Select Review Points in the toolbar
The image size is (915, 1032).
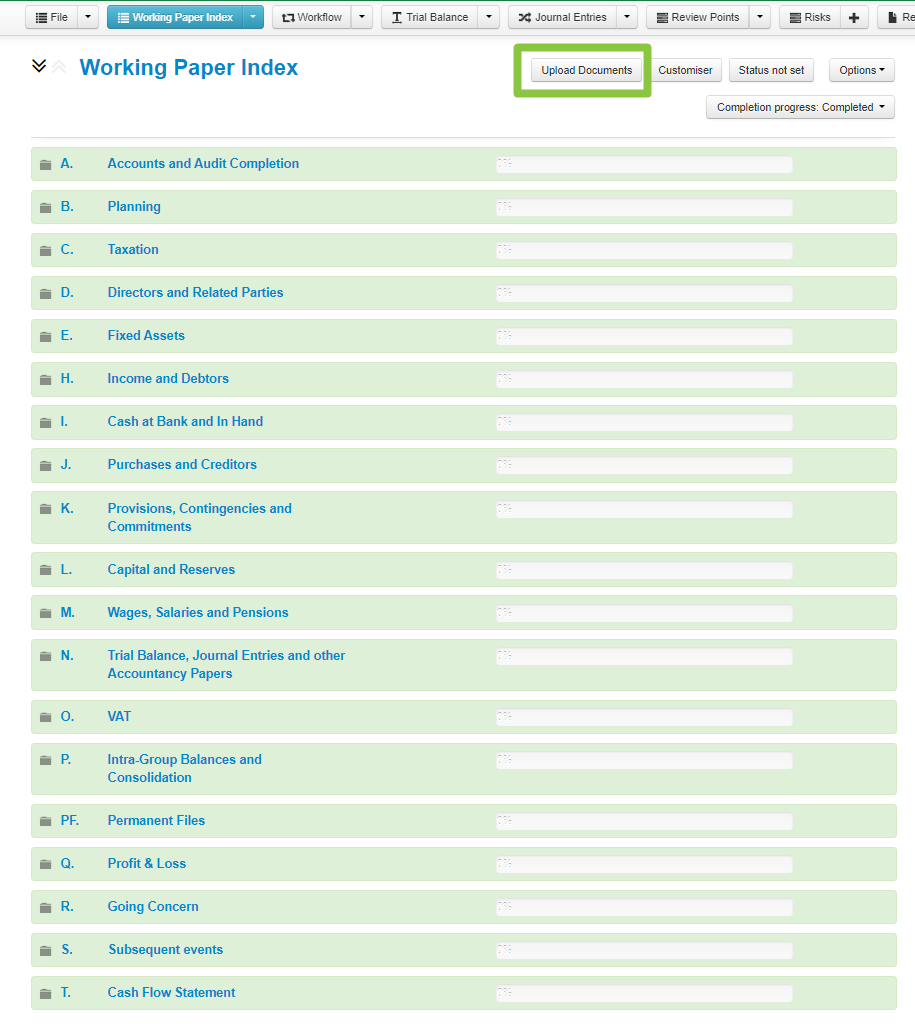[697, 17]
